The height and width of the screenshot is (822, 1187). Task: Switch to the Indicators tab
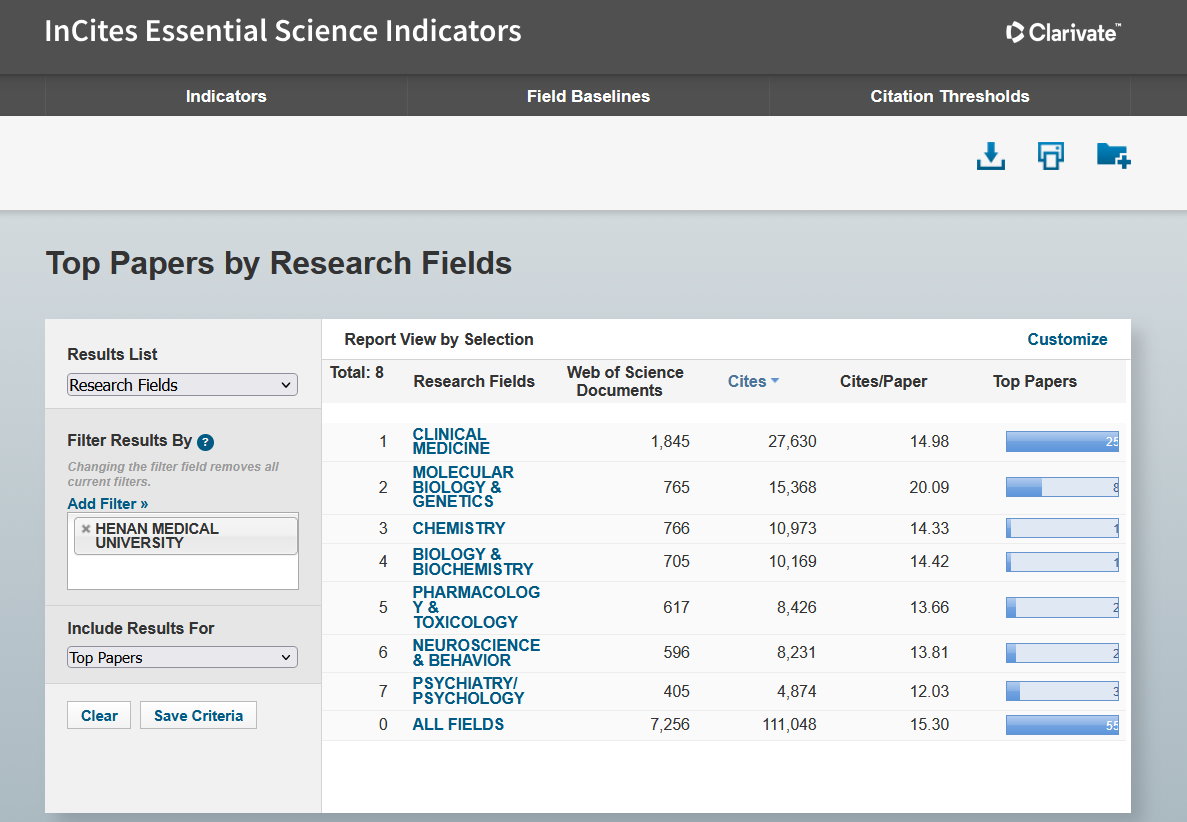click(226, 97)
